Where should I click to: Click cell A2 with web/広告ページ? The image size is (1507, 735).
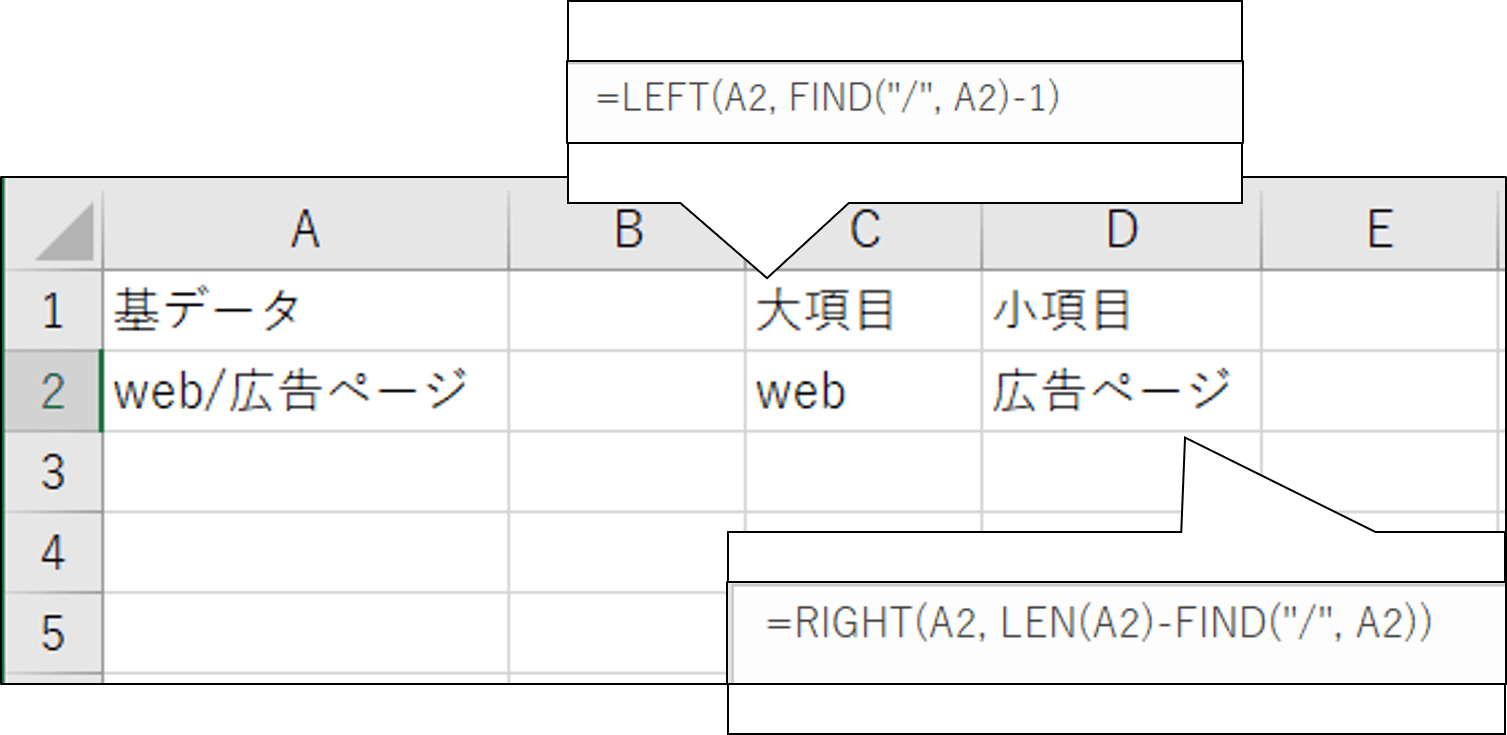(x=305, y=391)
